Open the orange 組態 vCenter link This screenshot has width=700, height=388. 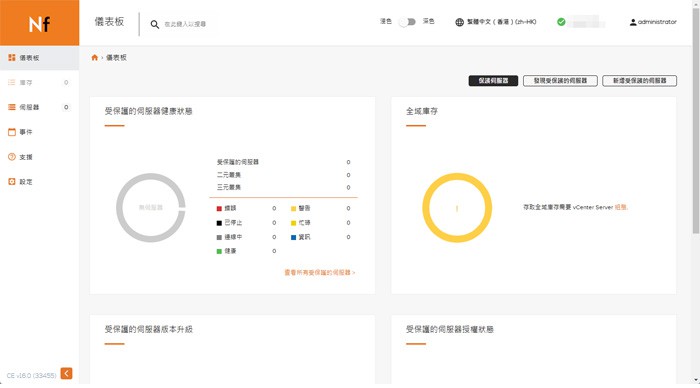pos(621,207)
